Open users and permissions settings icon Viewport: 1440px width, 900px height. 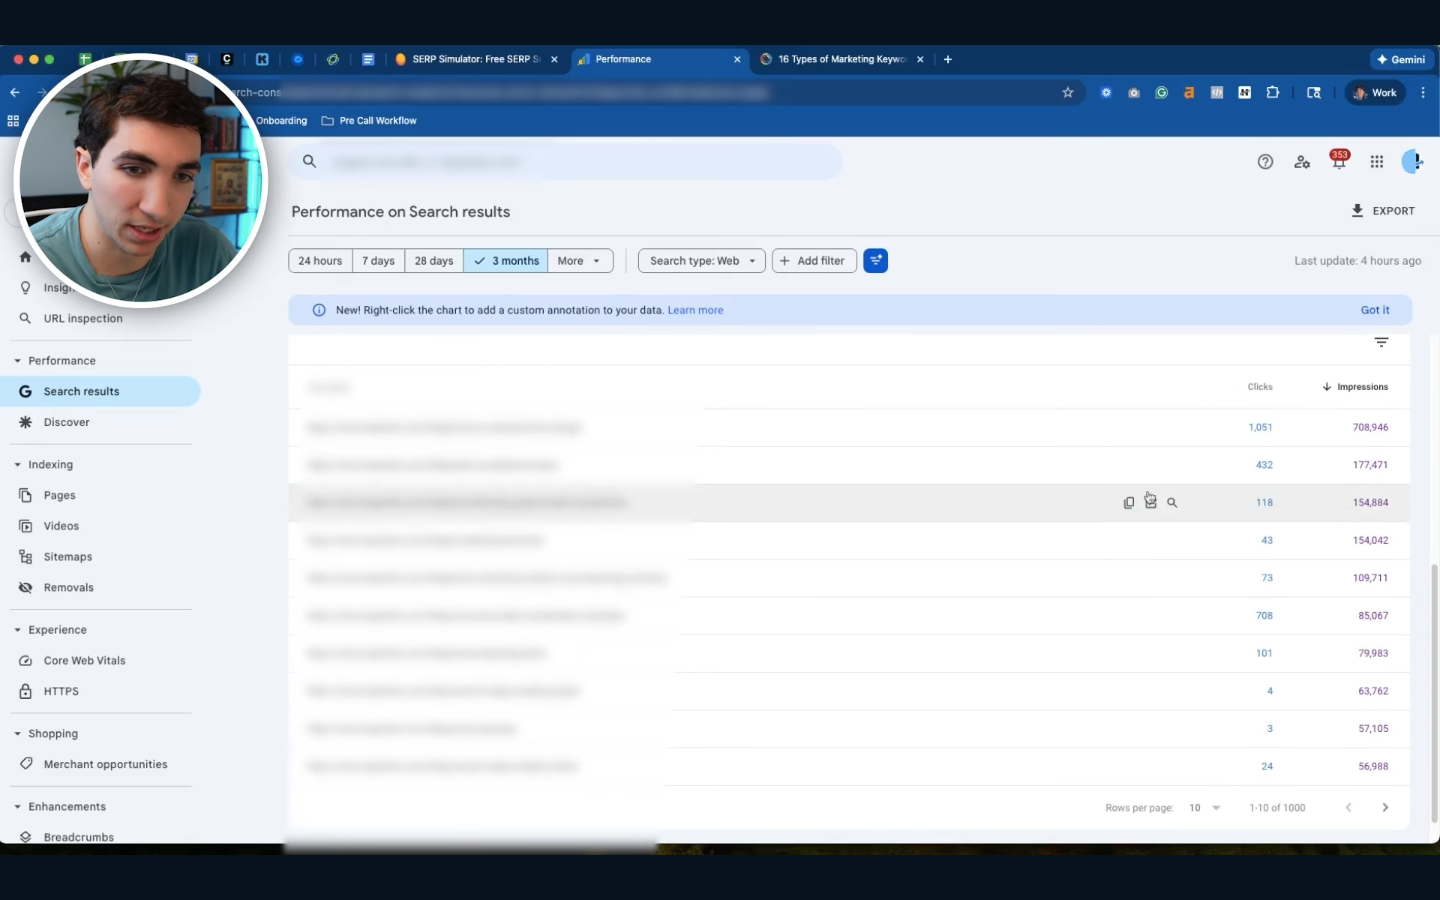[x=1302, y=162]
